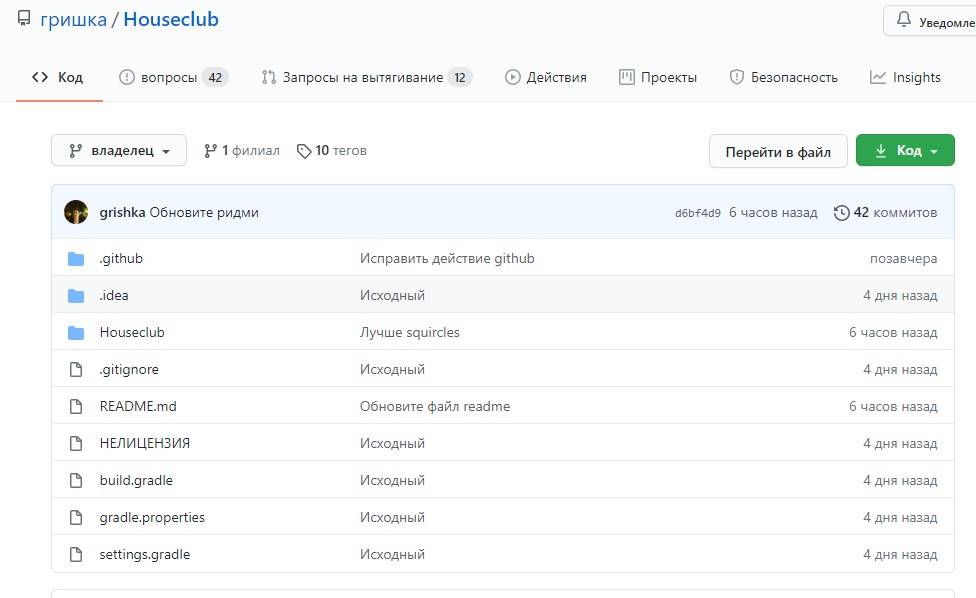Open the Запросы на вытягивание tab
The width and height of the screenshot is (976, 598).
365,77
